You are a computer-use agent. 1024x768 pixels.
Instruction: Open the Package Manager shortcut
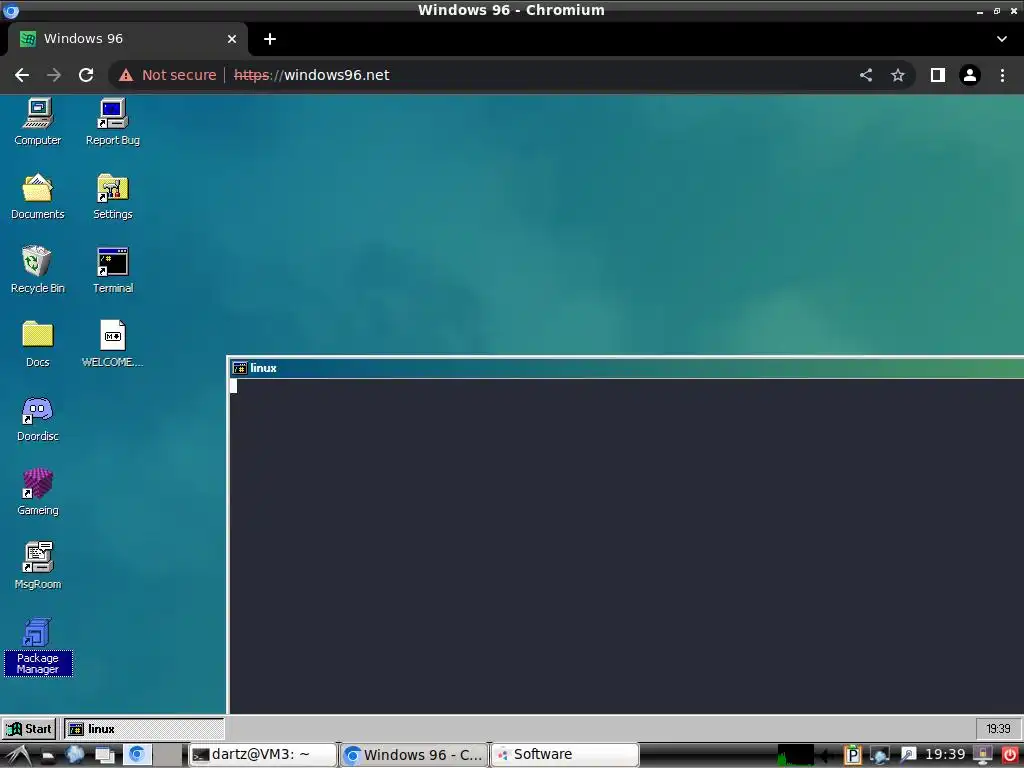click(38, 646)
